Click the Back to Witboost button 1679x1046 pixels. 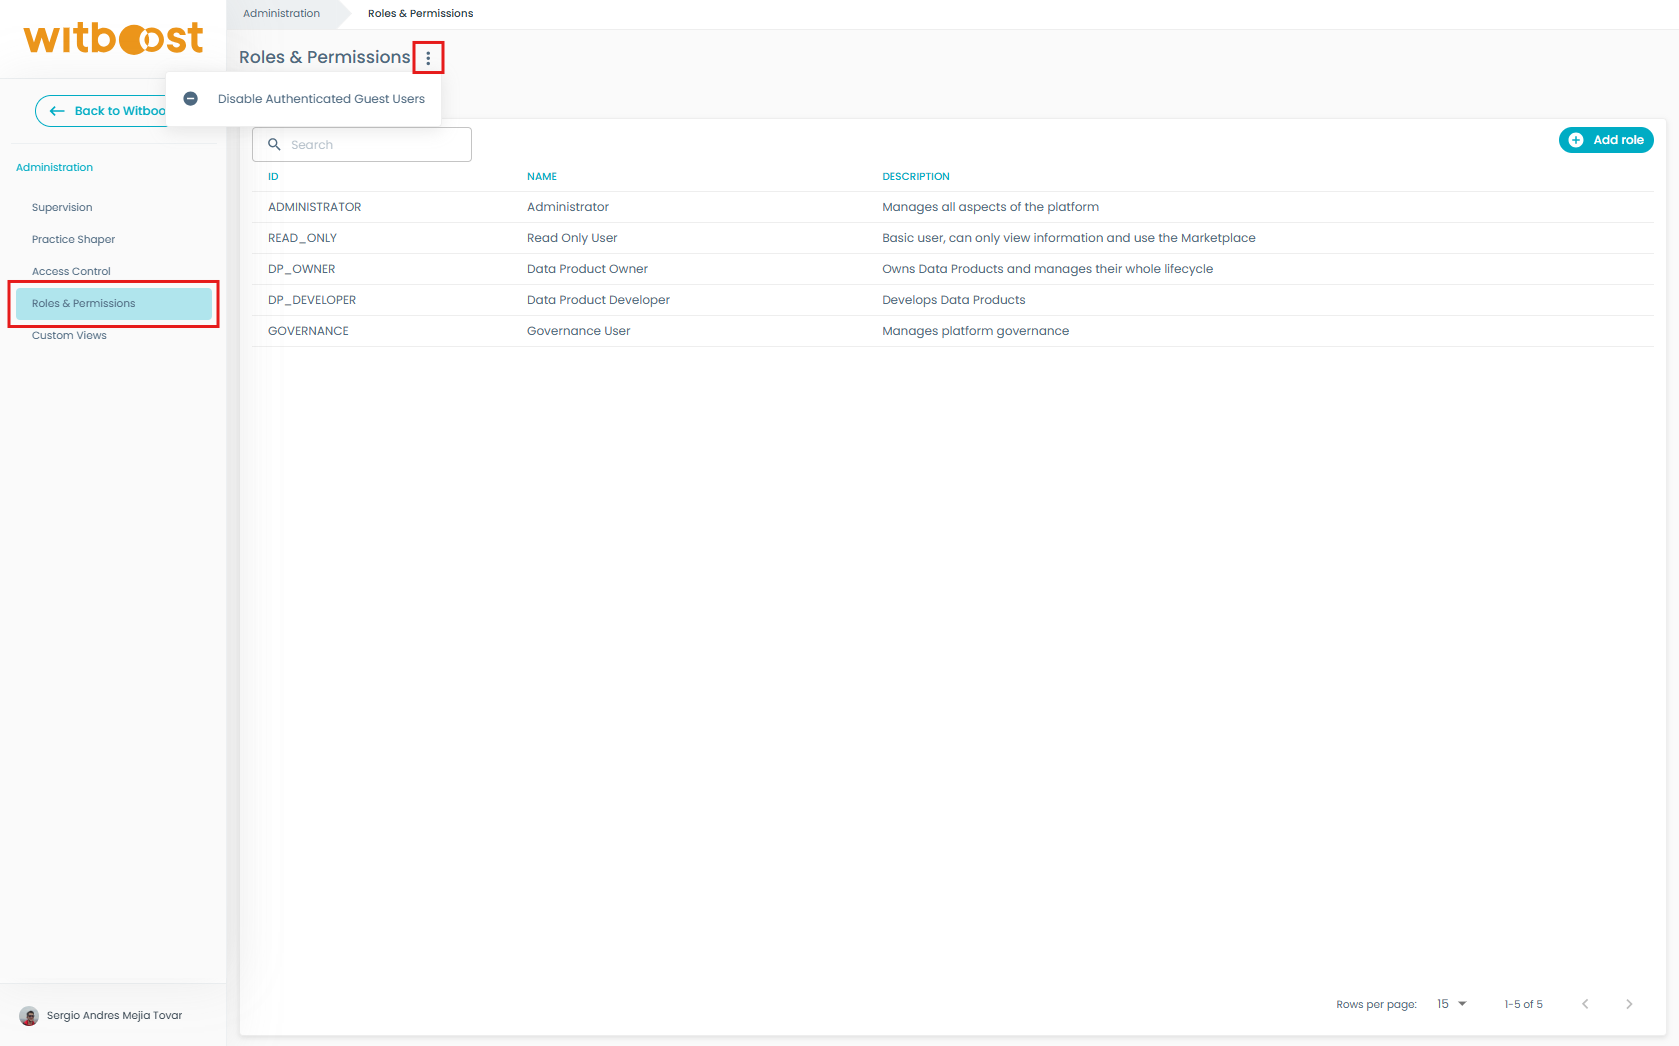(101, 111)
